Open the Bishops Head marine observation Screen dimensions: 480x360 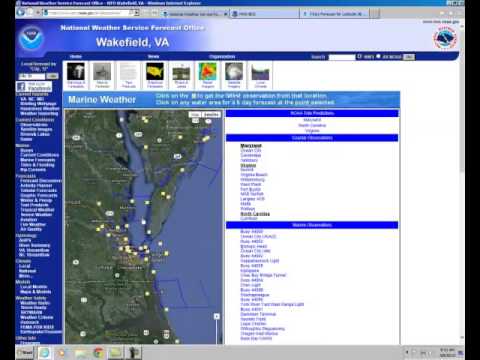(x=253, y=246)
